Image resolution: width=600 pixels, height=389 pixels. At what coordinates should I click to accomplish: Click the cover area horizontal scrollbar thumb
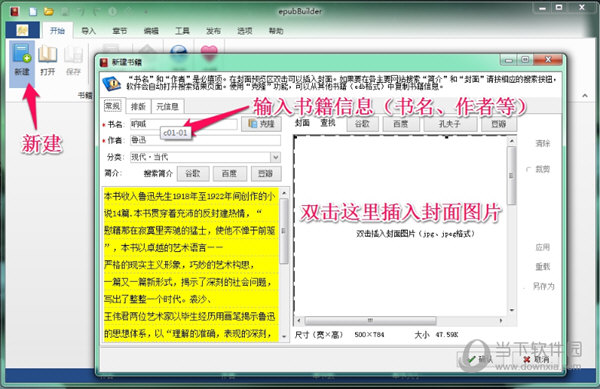tap(370, 320)
